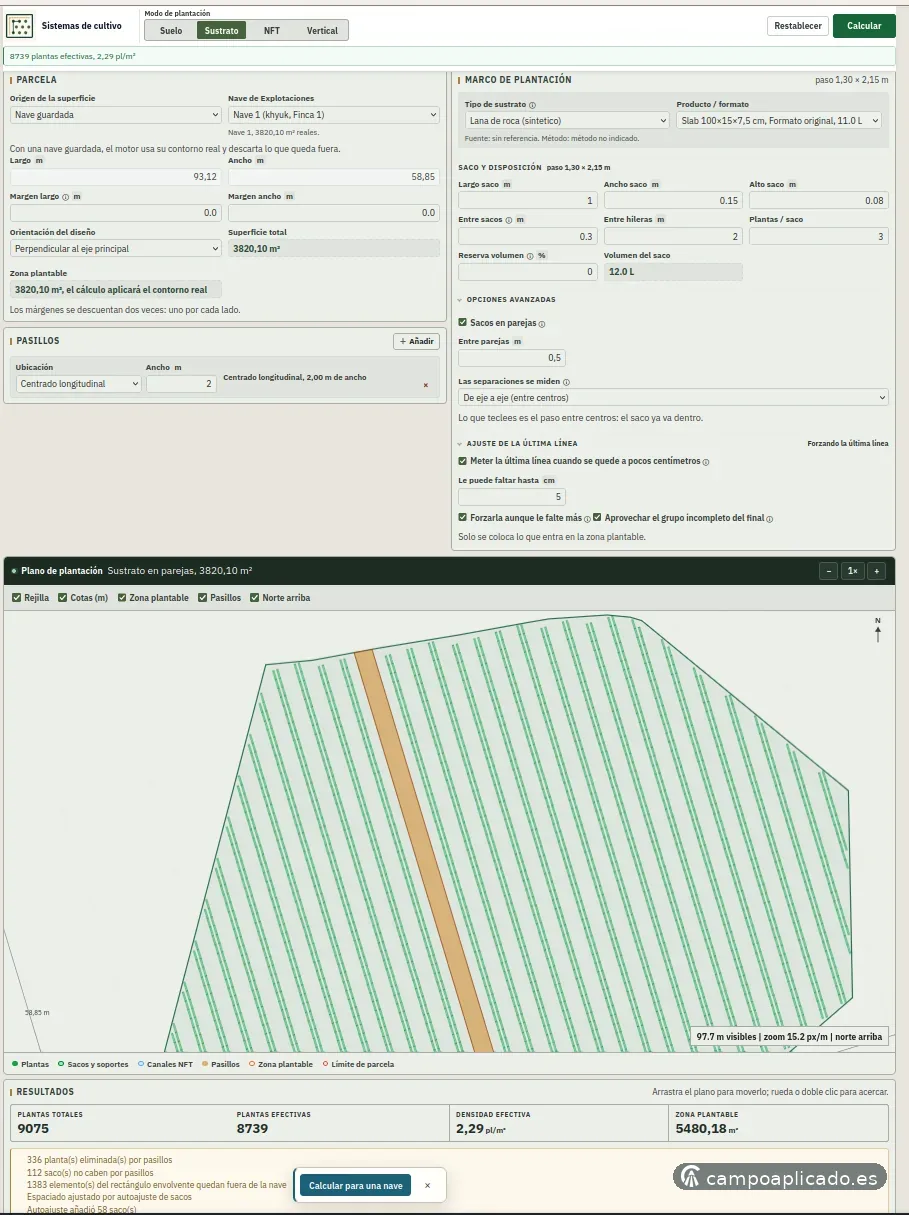Remove the Centrado longitudinal aisle with the red ×

coord(425,385)
